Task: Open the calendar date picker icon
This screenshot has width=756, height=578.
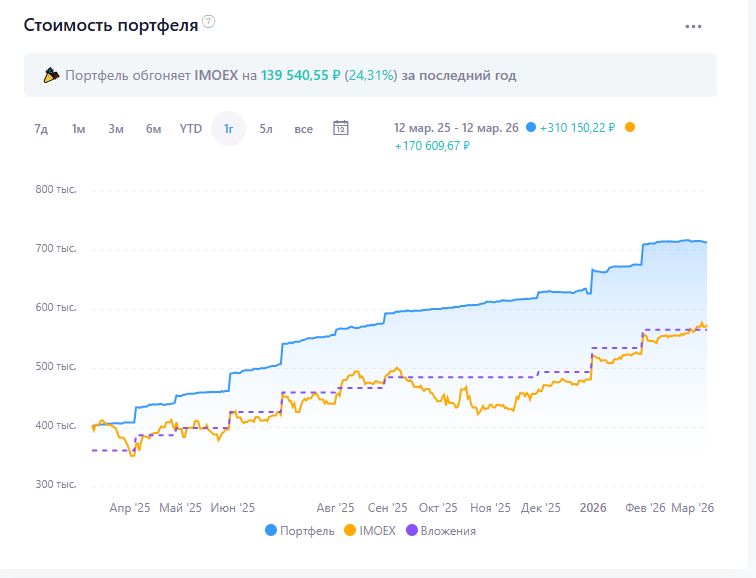Action: point(340,128)
